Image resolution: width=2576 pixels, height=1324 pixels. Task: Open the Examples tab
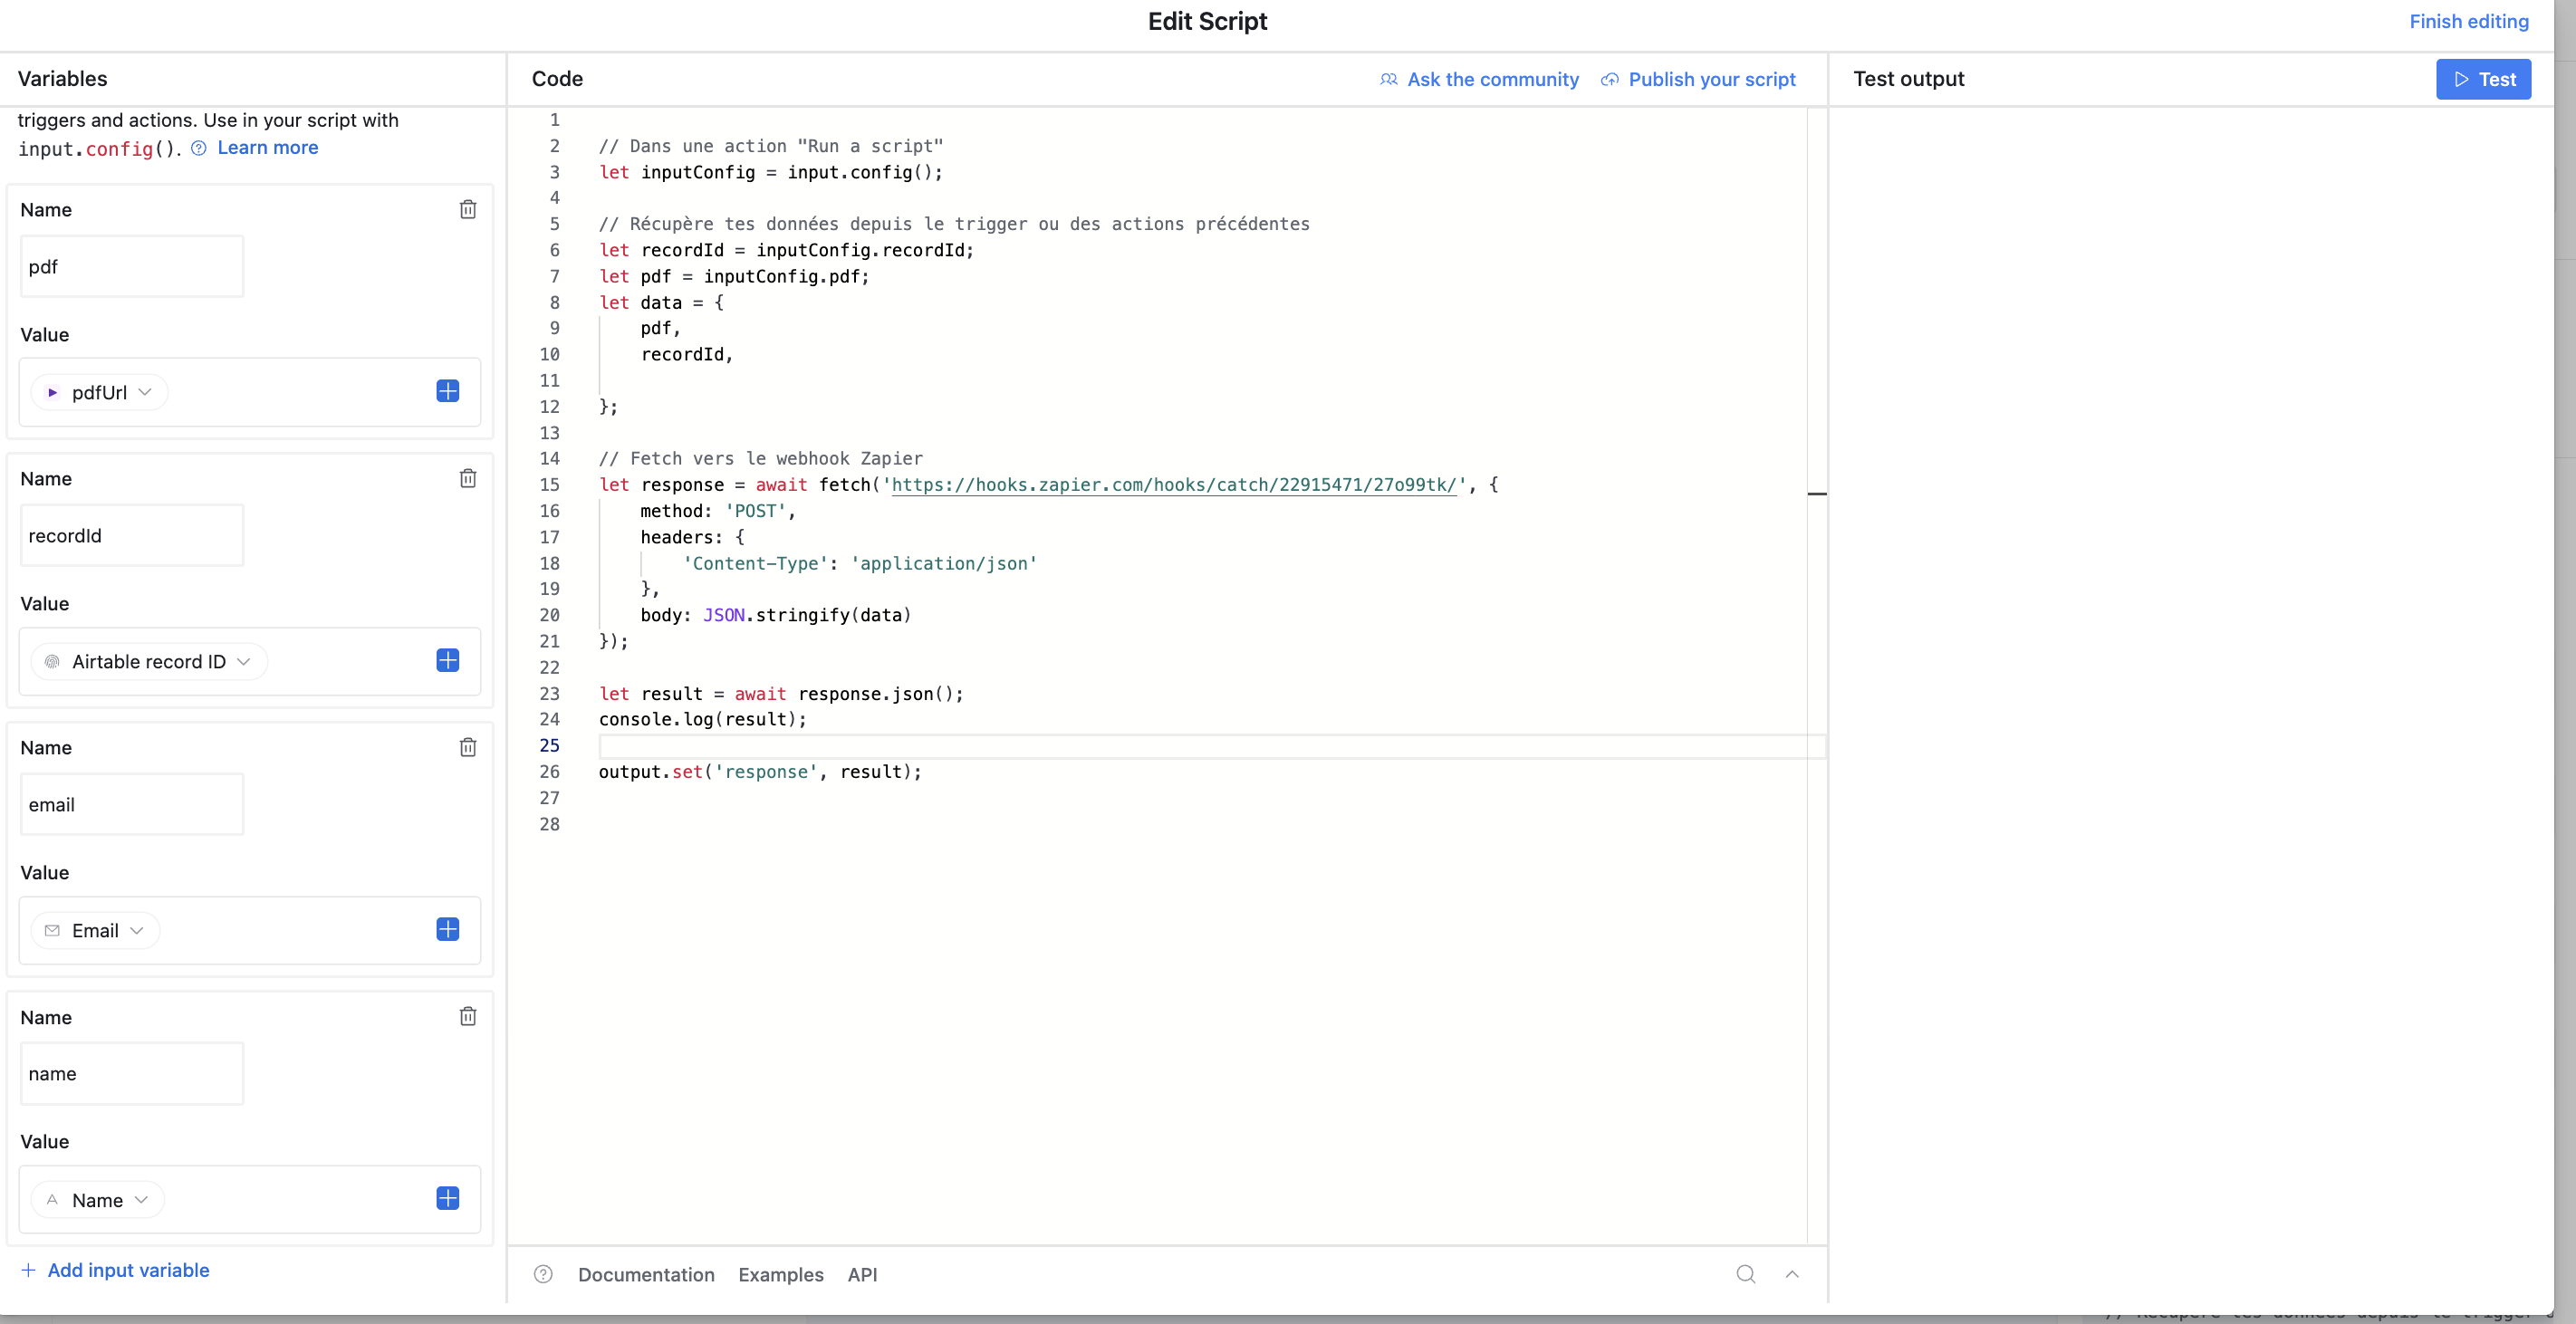point(780,1274)
